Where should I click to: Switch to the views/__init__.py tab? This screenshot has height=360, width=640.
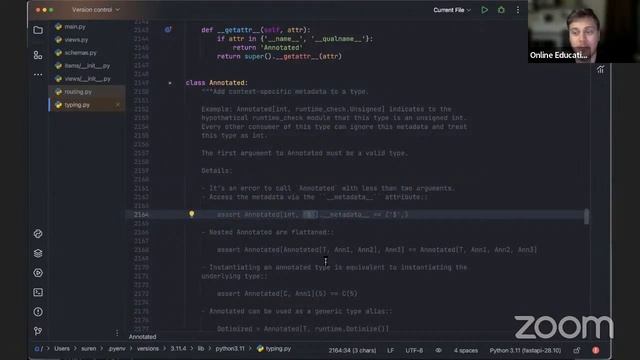point(87,79)
